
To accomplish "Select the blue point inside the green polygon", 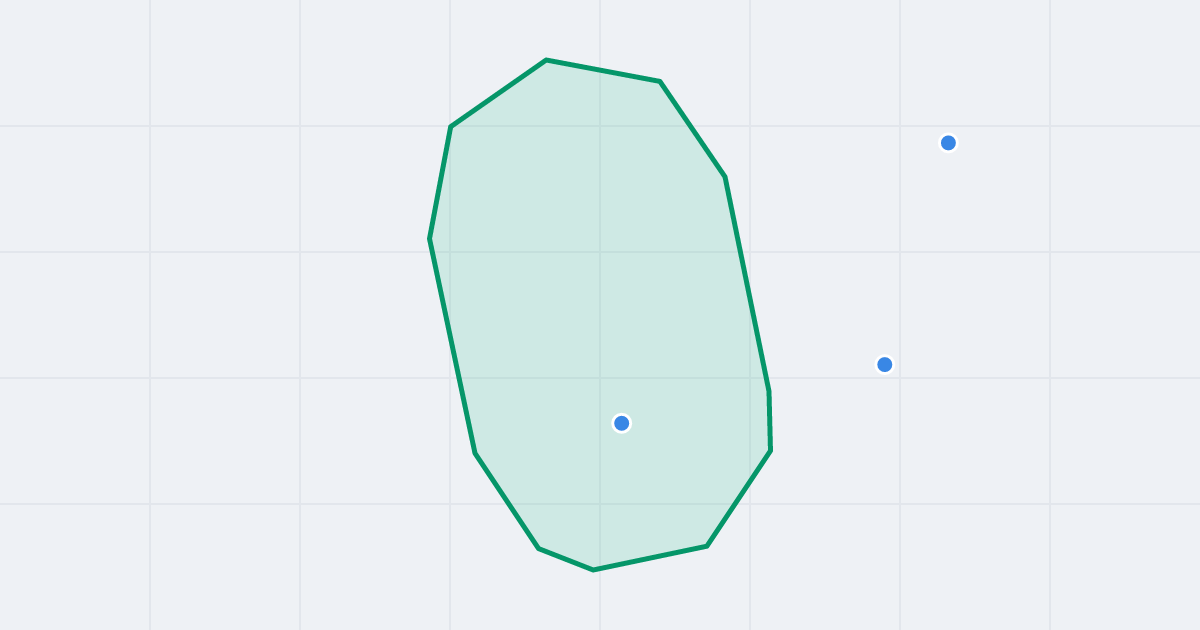I will tap(621, 423).
